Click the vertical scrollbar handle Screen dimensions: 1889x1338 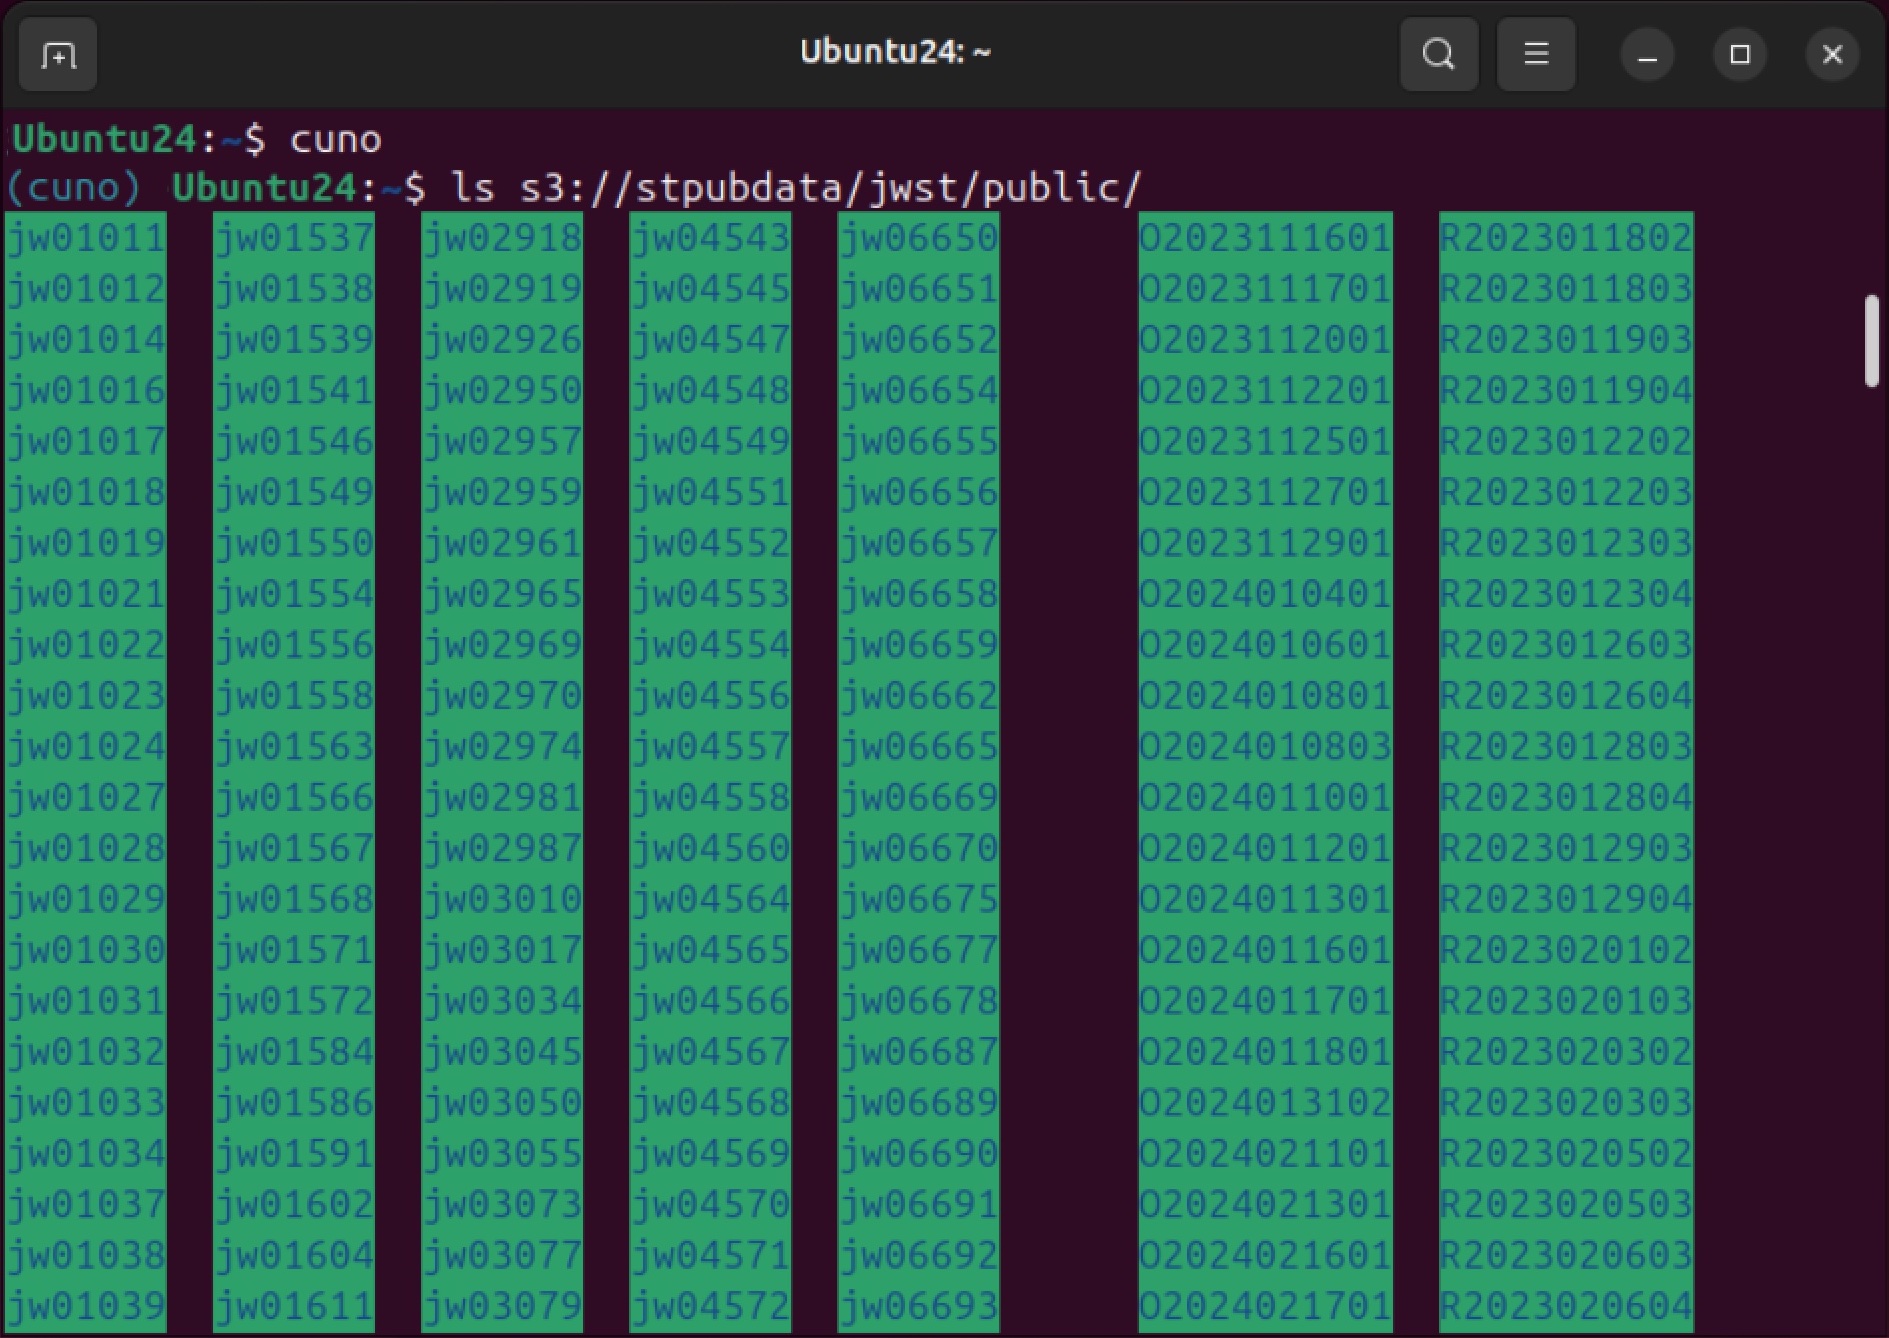pos(1871,341)
